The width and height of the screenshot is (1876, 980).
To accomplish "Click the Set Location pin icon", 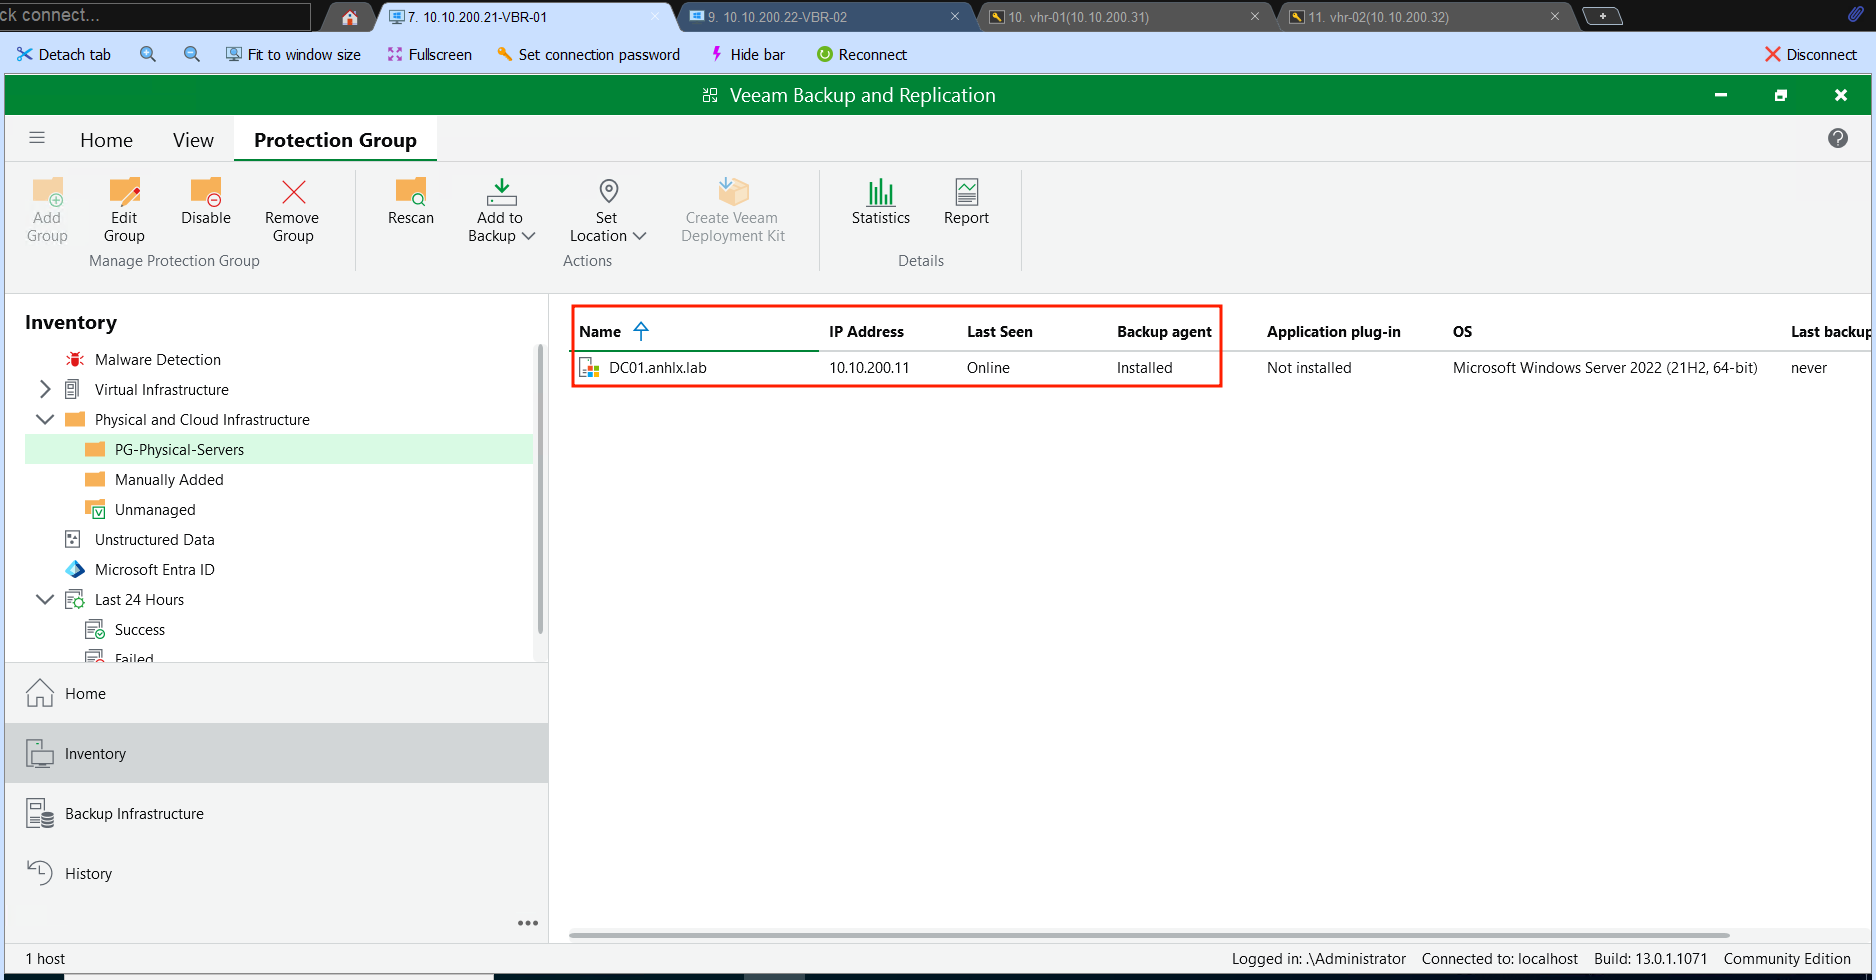I will [608, 191].
